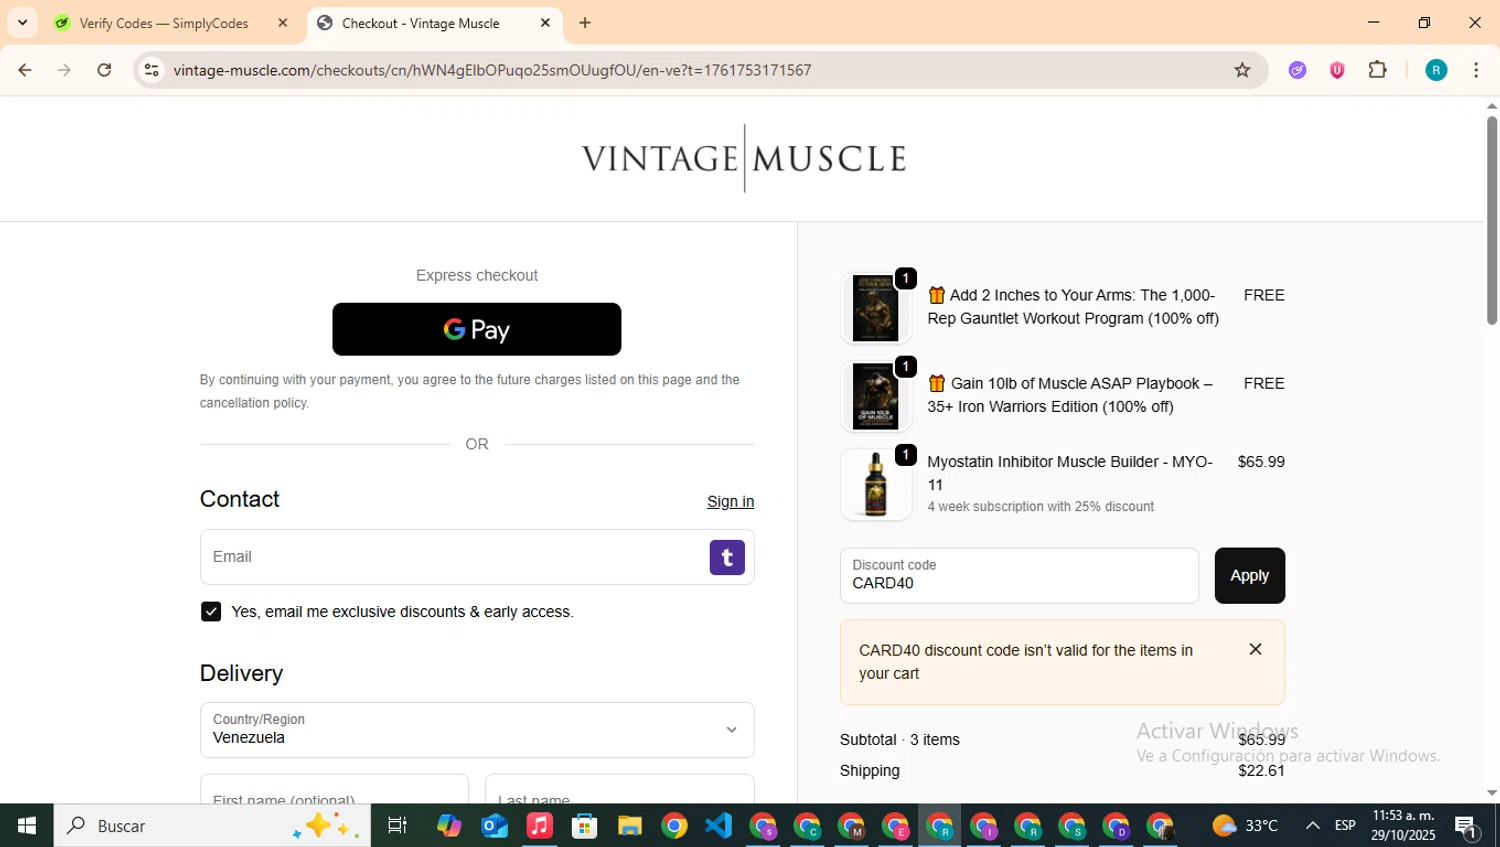The image size is (1500, 847).
Task: Open the Extensions puzzle menu
Action: point(1377,70)
